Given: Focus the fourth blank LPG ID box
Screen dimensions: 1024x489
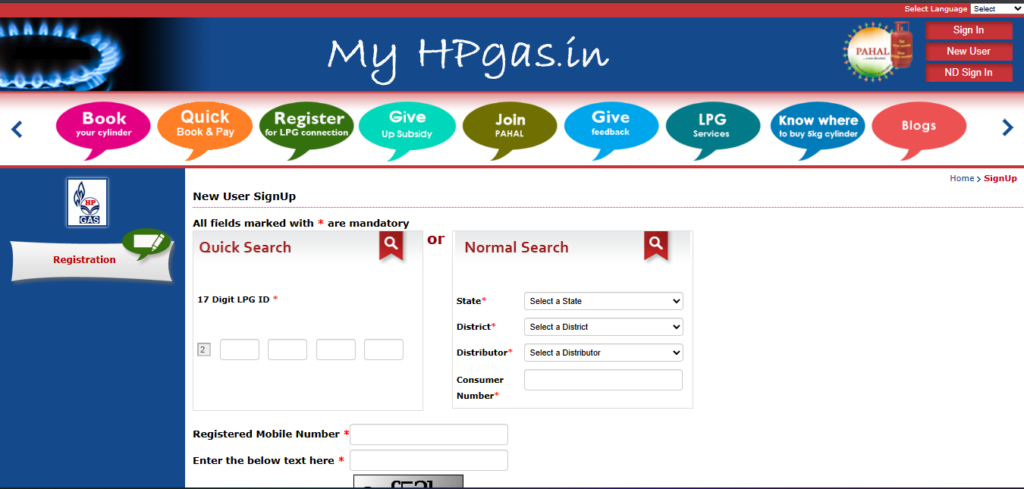Looking at the screenshot, I should point(384,349).
